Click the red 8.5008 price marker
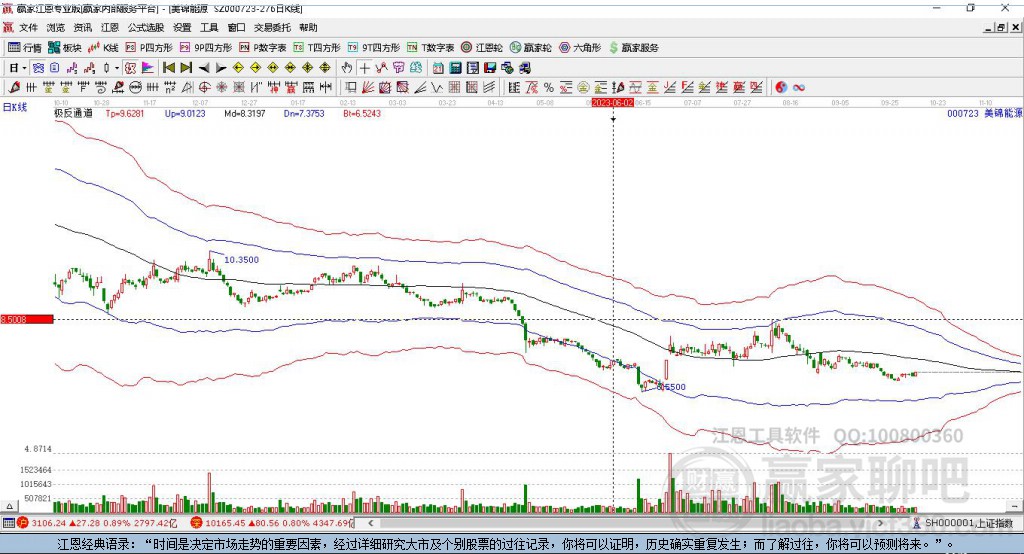 (x=27, y=319)
